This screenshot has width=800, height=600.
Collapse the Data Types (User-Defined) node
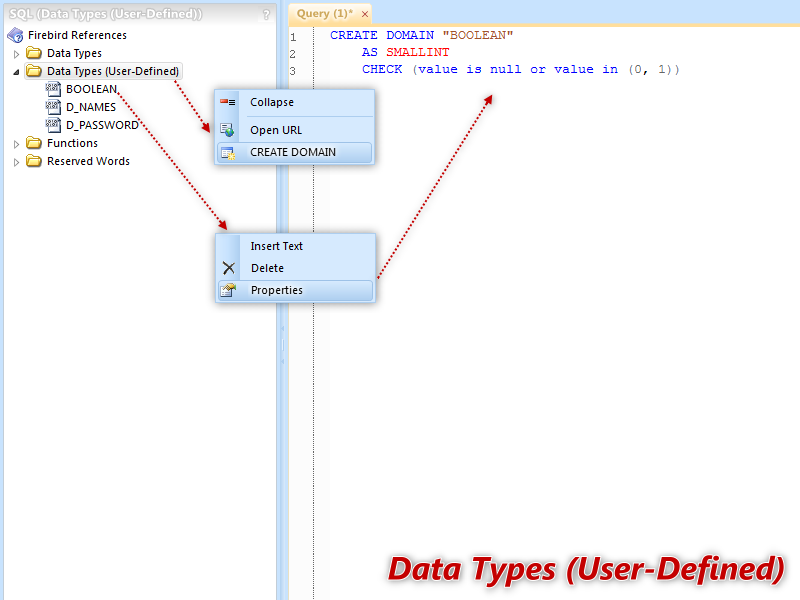[x=16, y=72]
